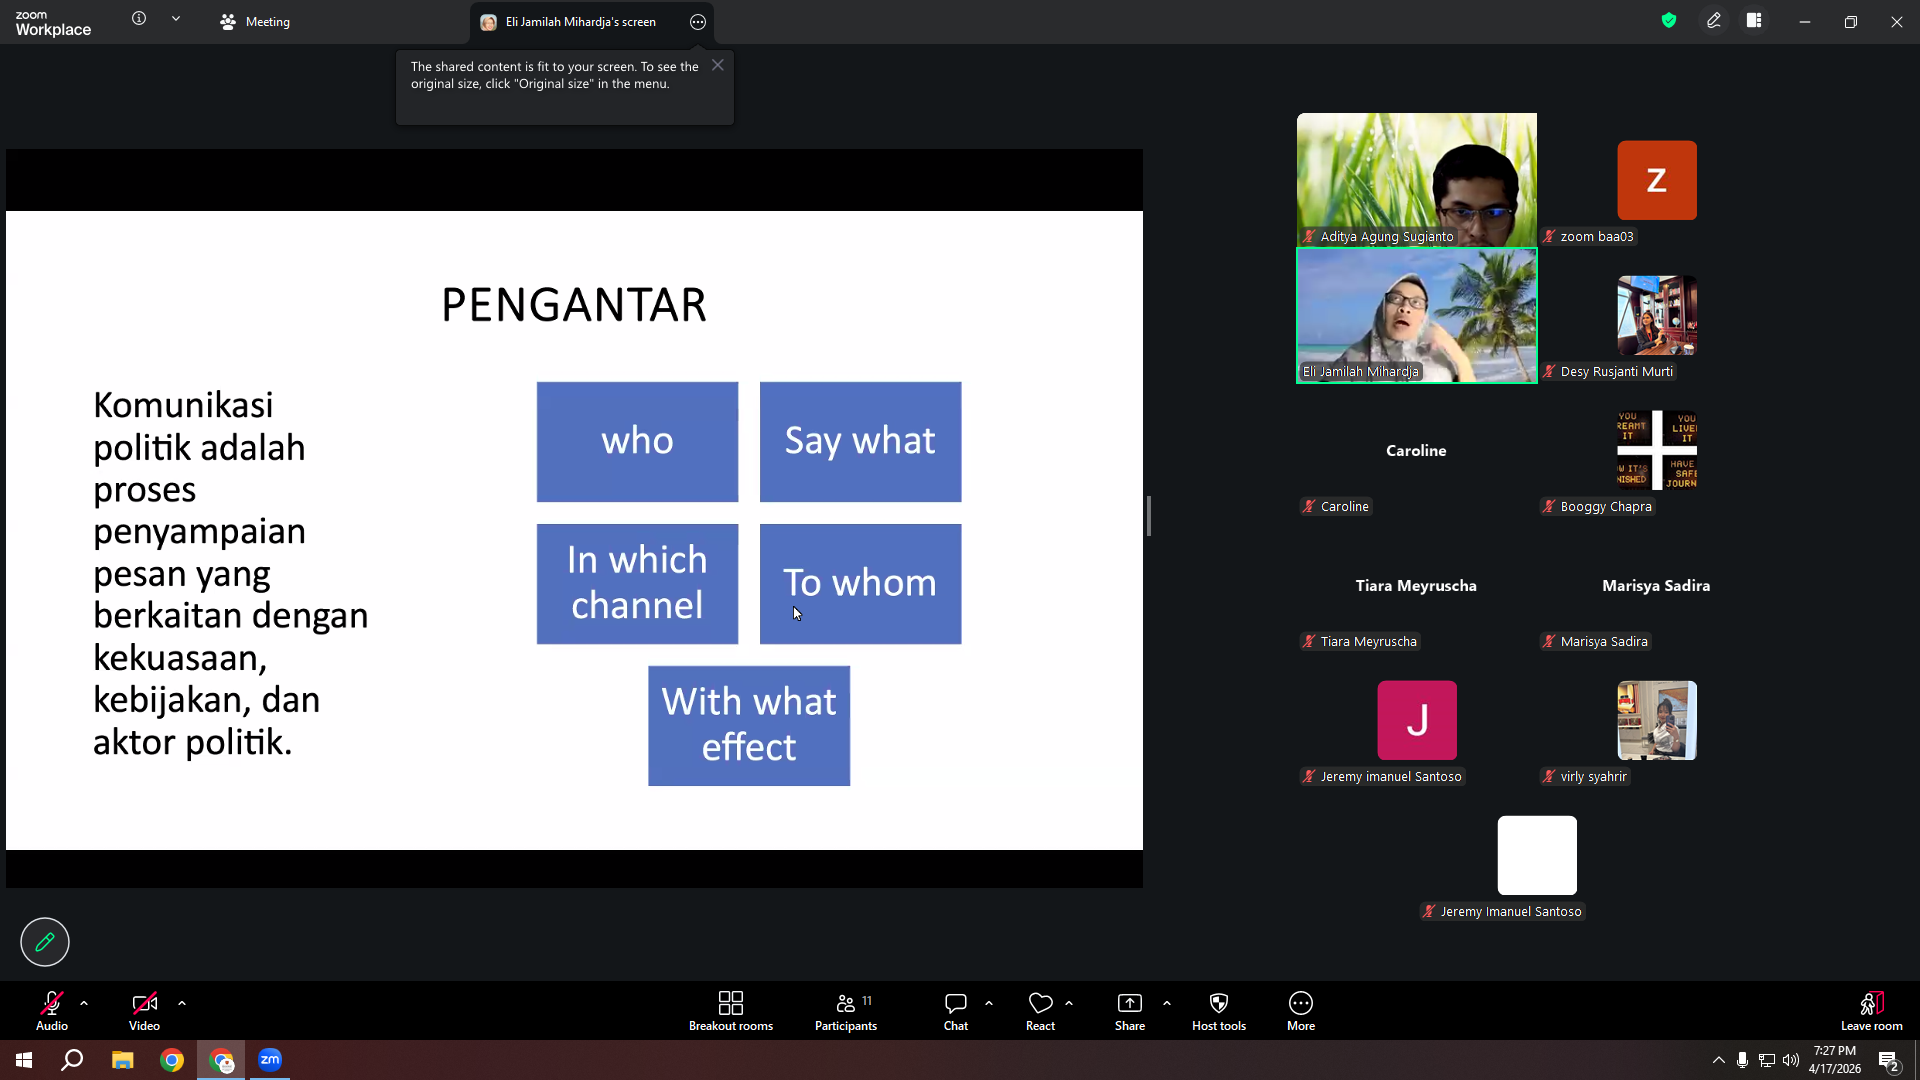The height and width of the screenshot is (1080, 1920).
Task: Click Leave room button
Action: click(1871, 1011)
